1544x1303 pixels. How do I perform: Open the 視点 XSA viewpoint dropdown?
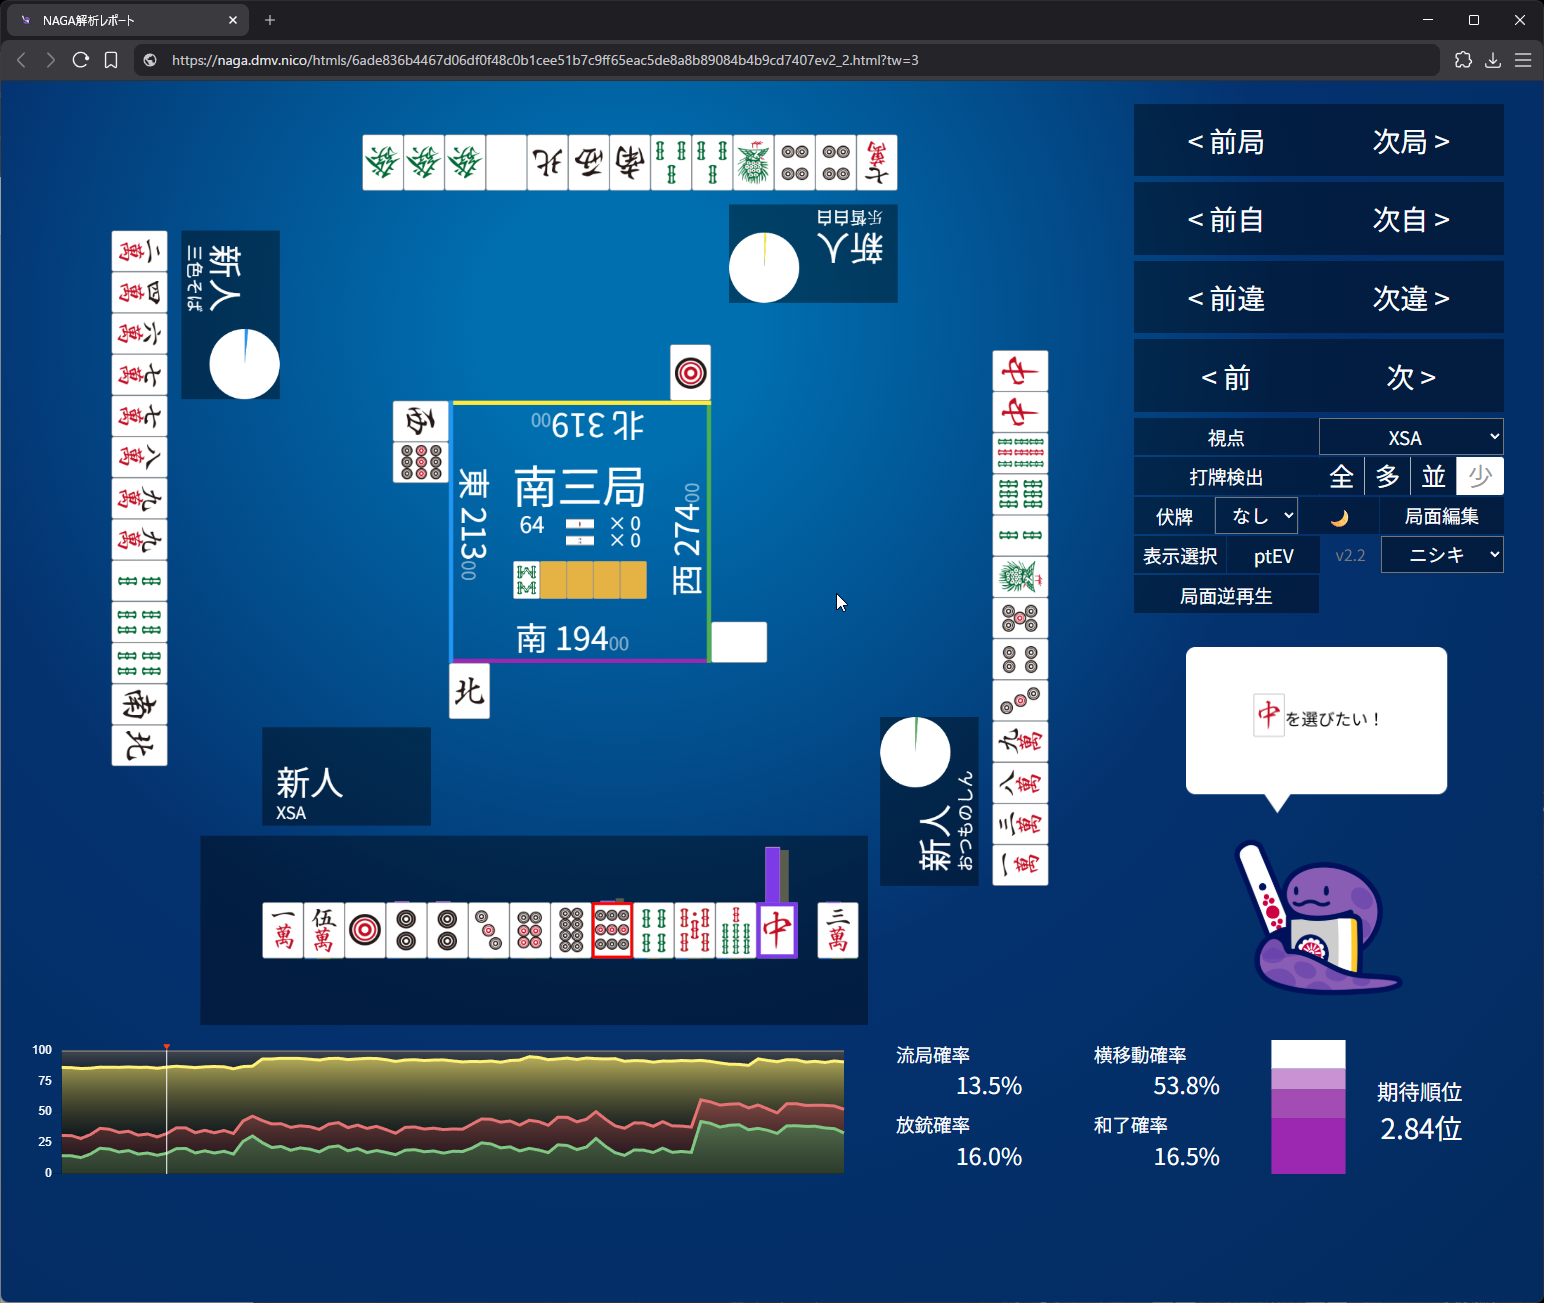(1410, 438)
